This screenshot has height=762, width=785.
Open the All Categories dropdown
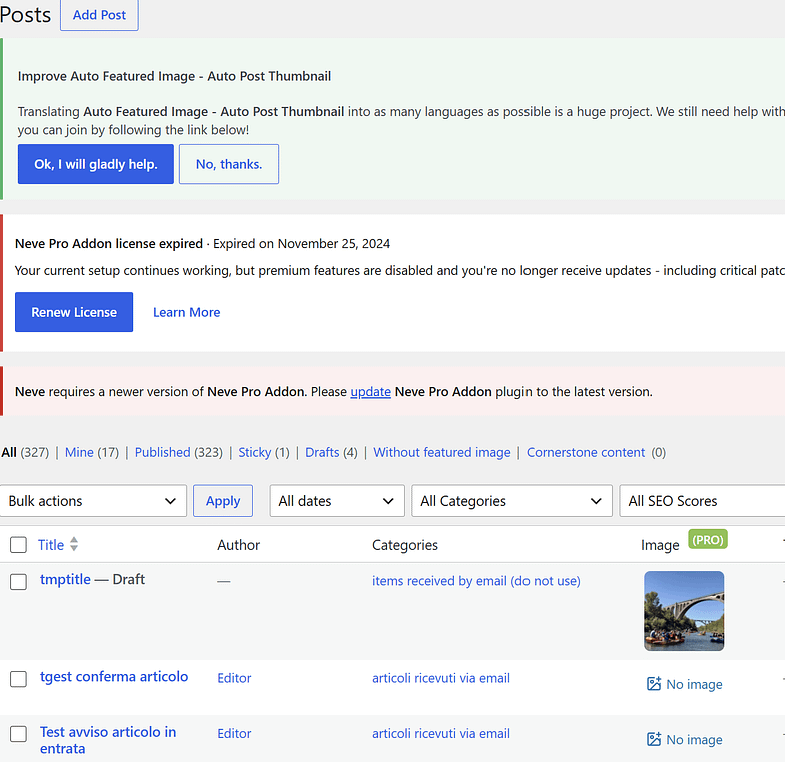point(512,501)
